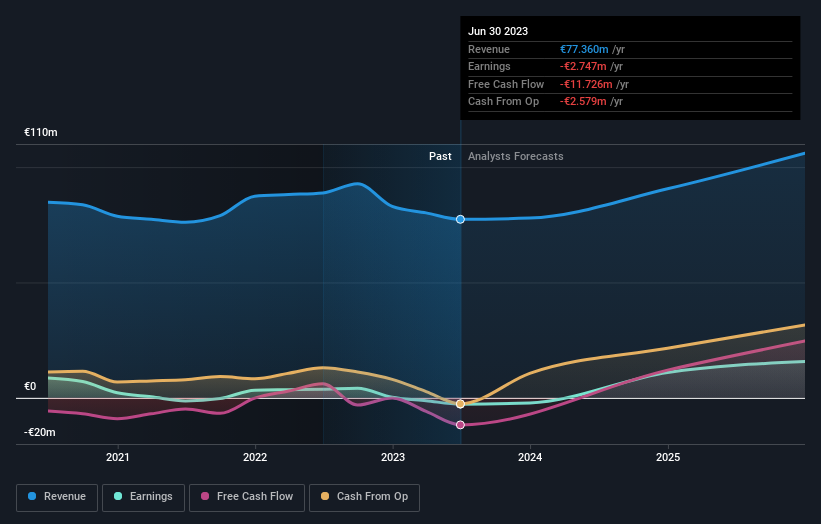Image resolution: width=821 pixels, height=524 pixels.
Task: Click the Cash From Op label in tooltip
Action: [x=503, y=102]
